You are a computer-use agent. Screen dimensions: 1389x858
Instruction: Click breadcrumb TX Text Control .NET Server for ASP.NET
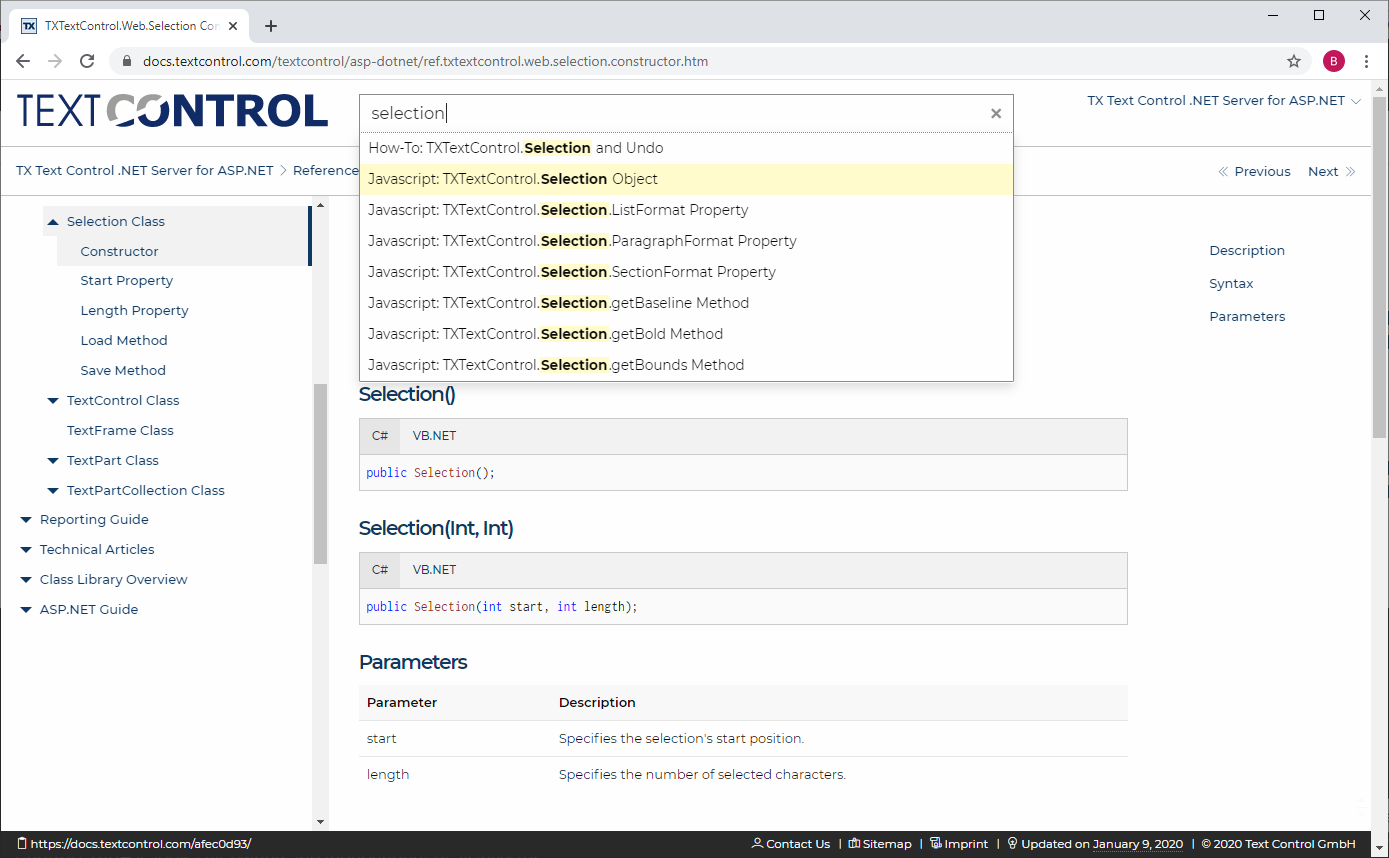[145, 170]
